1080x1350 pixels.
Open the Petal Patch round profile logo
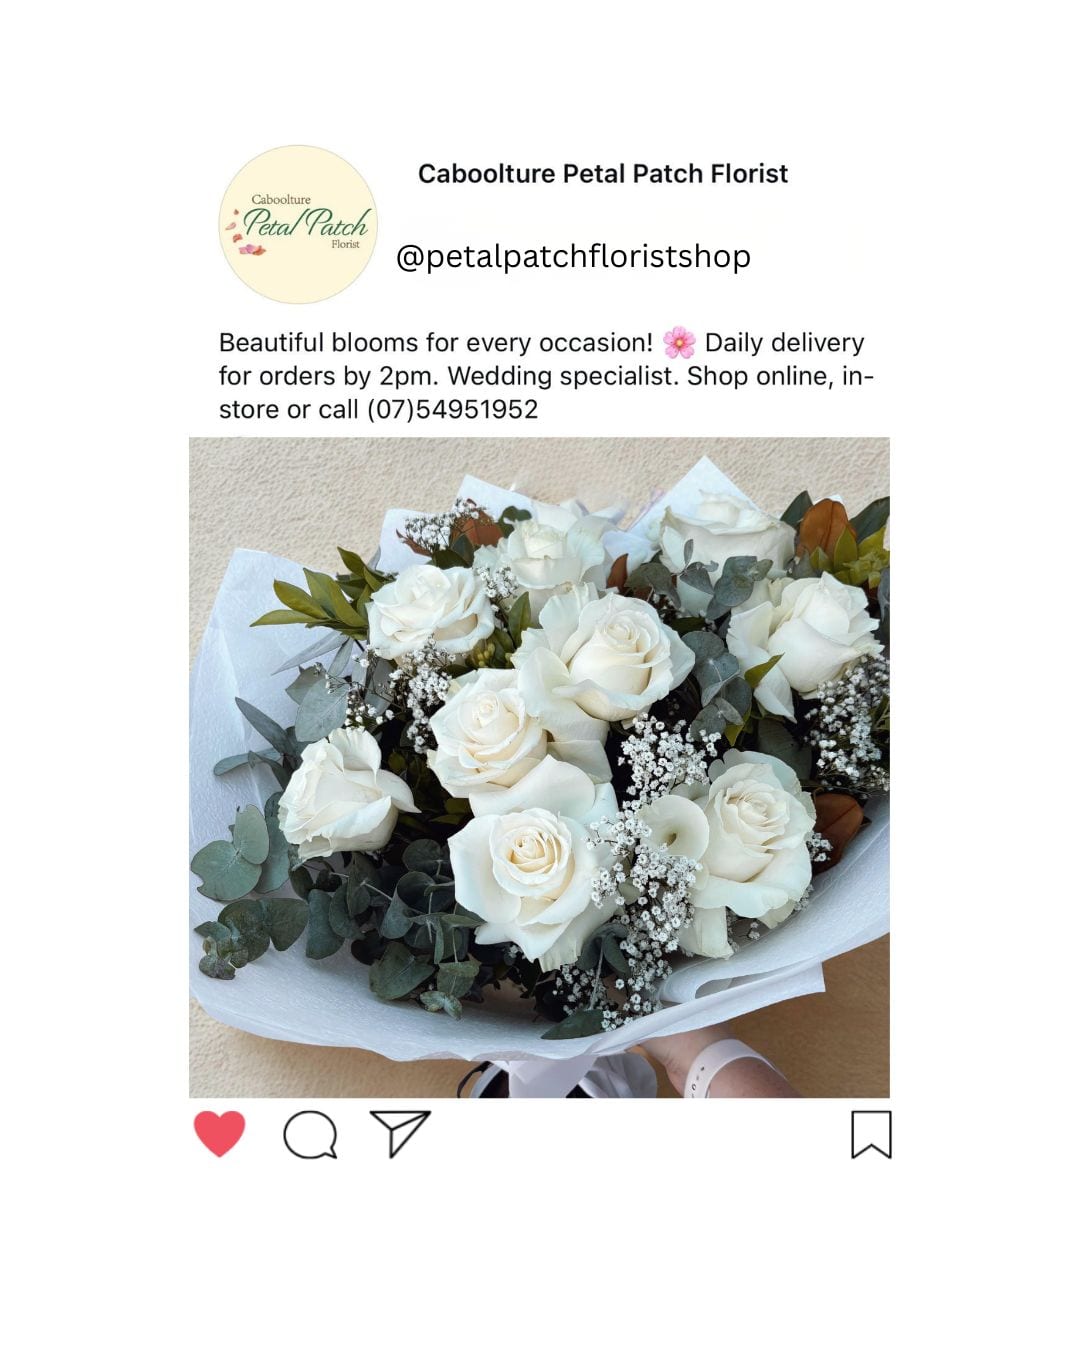pos(298,225)
